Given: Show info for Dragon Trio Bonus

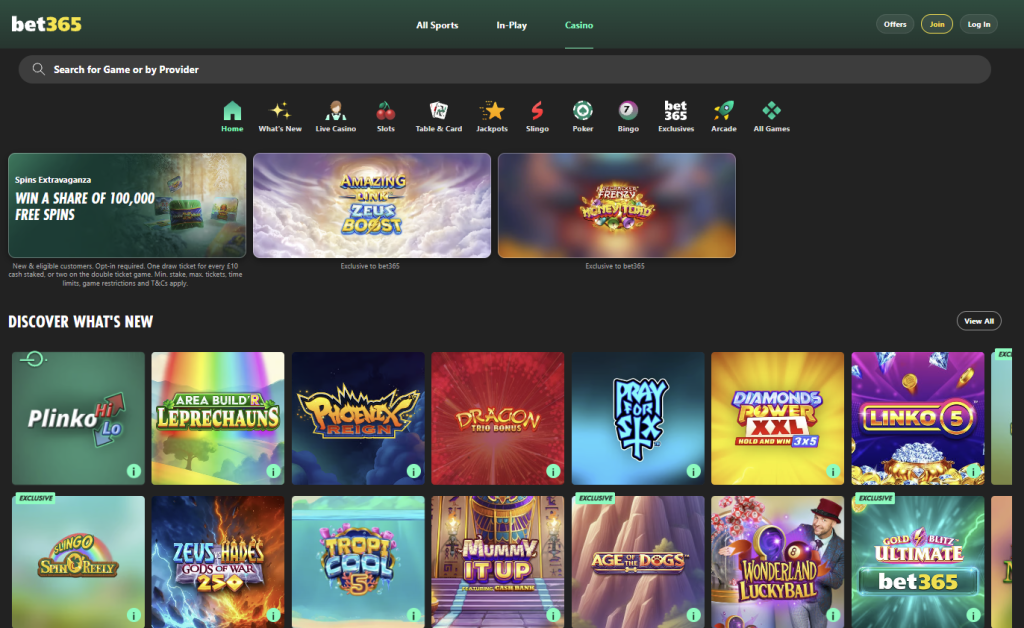Looking at the screenshot, I should point(553,471).
